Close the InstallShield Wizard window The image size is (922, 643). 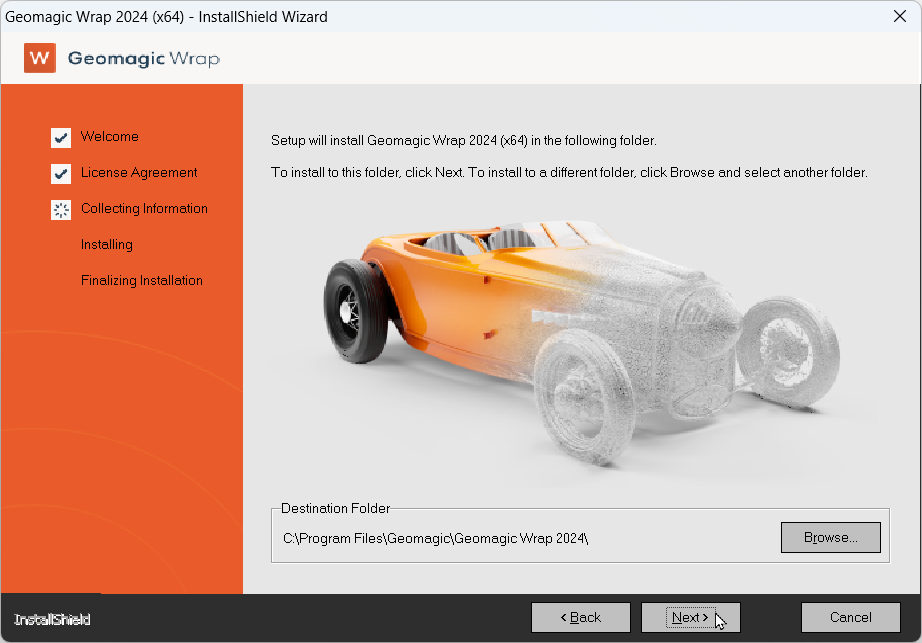point(898,16)
